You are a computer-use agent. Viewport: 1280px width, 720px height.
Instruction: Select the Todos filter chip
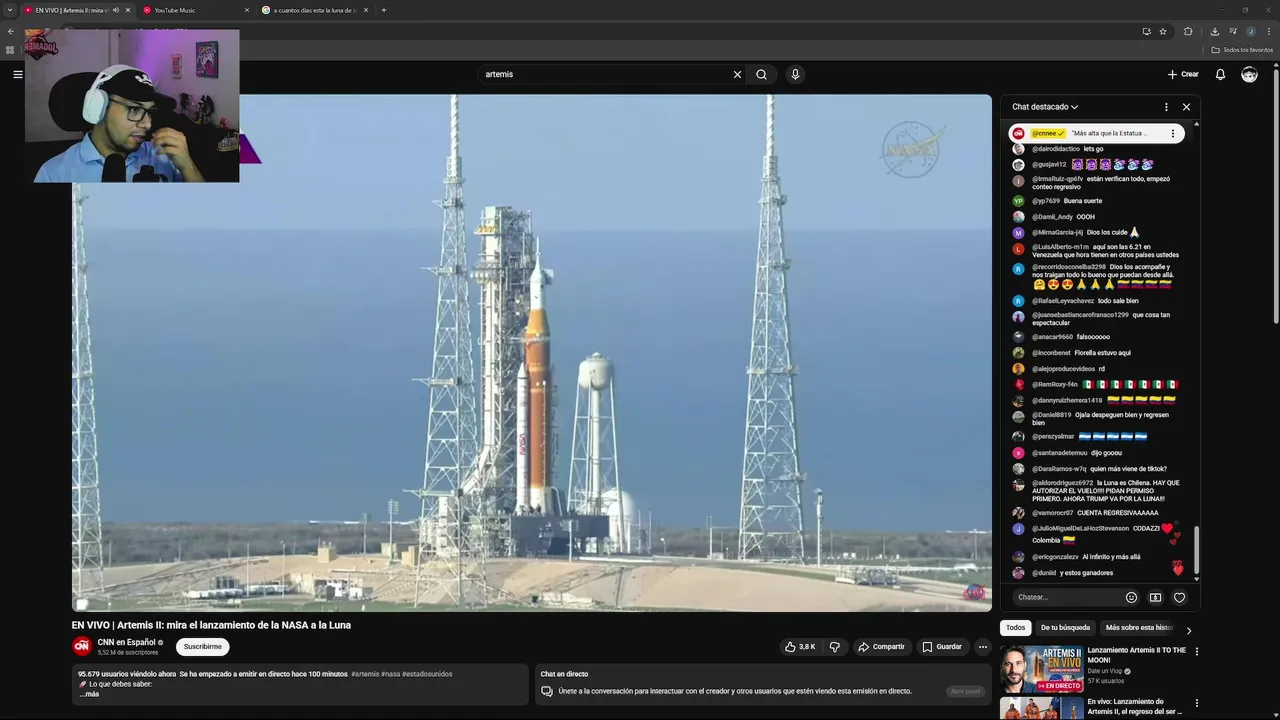click(x=1015, y=628)
